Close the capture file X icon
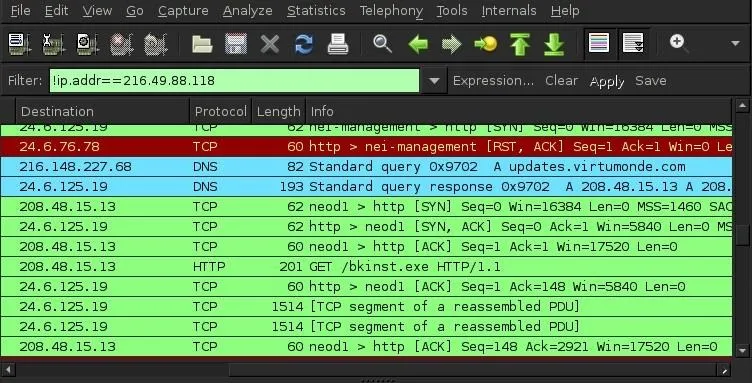 [270, 45]
